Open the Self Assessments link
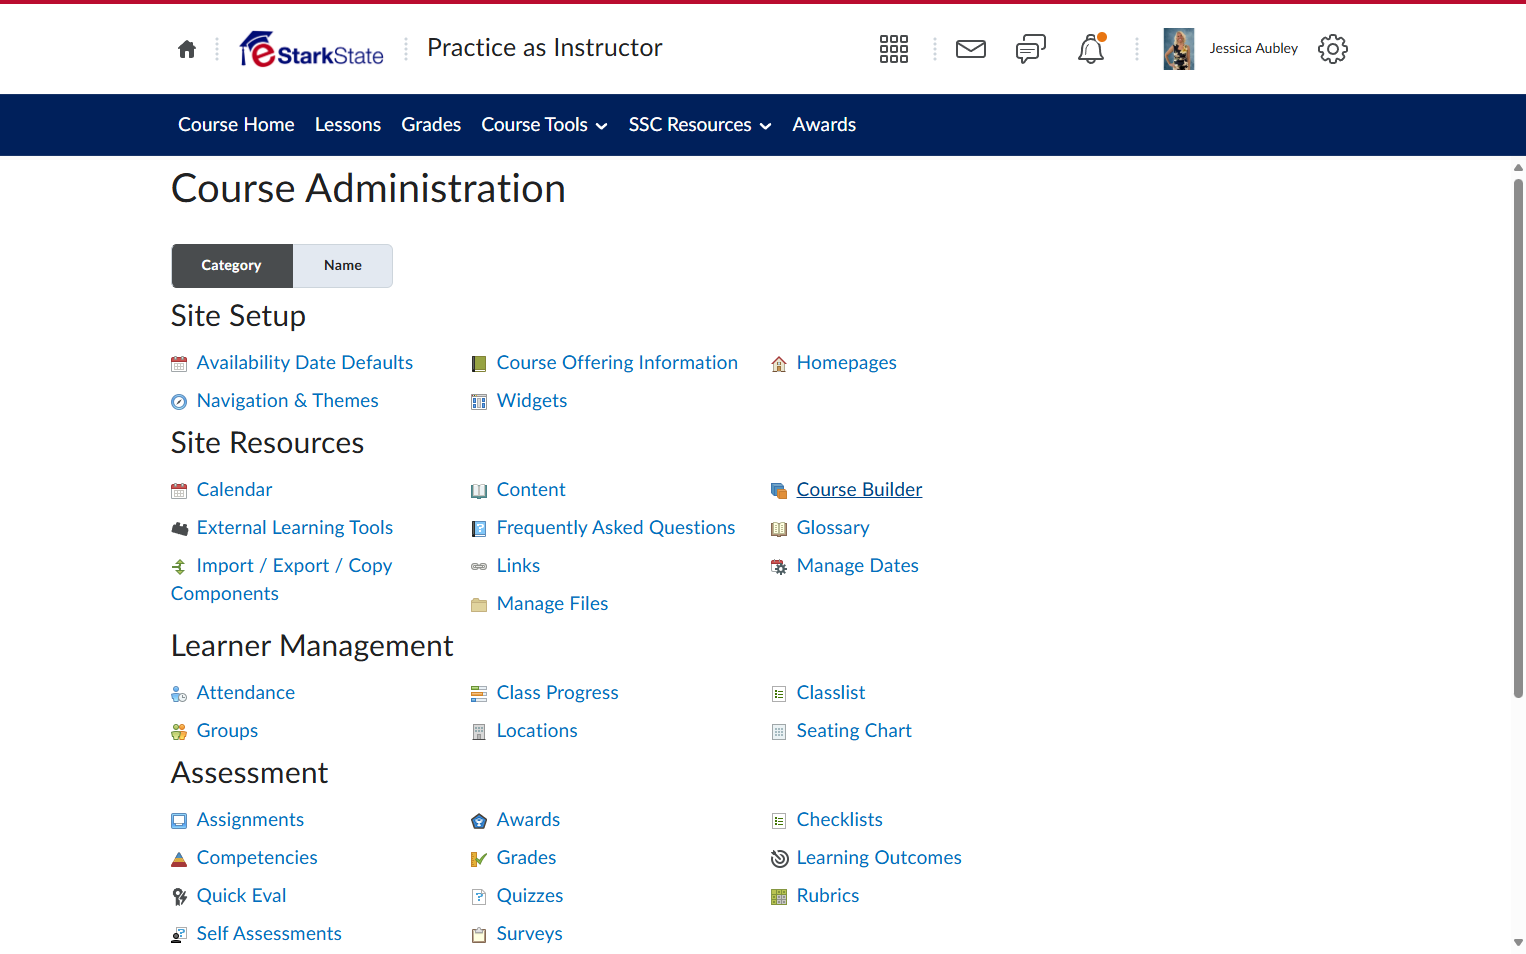 (269, 934)
